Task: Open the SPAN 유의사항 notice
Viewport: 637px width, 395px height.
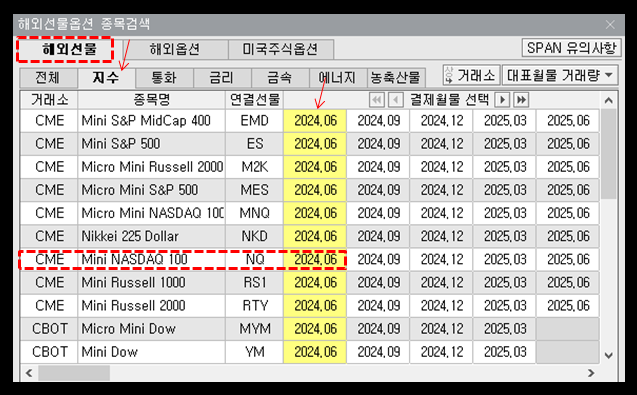Action: 572,48
